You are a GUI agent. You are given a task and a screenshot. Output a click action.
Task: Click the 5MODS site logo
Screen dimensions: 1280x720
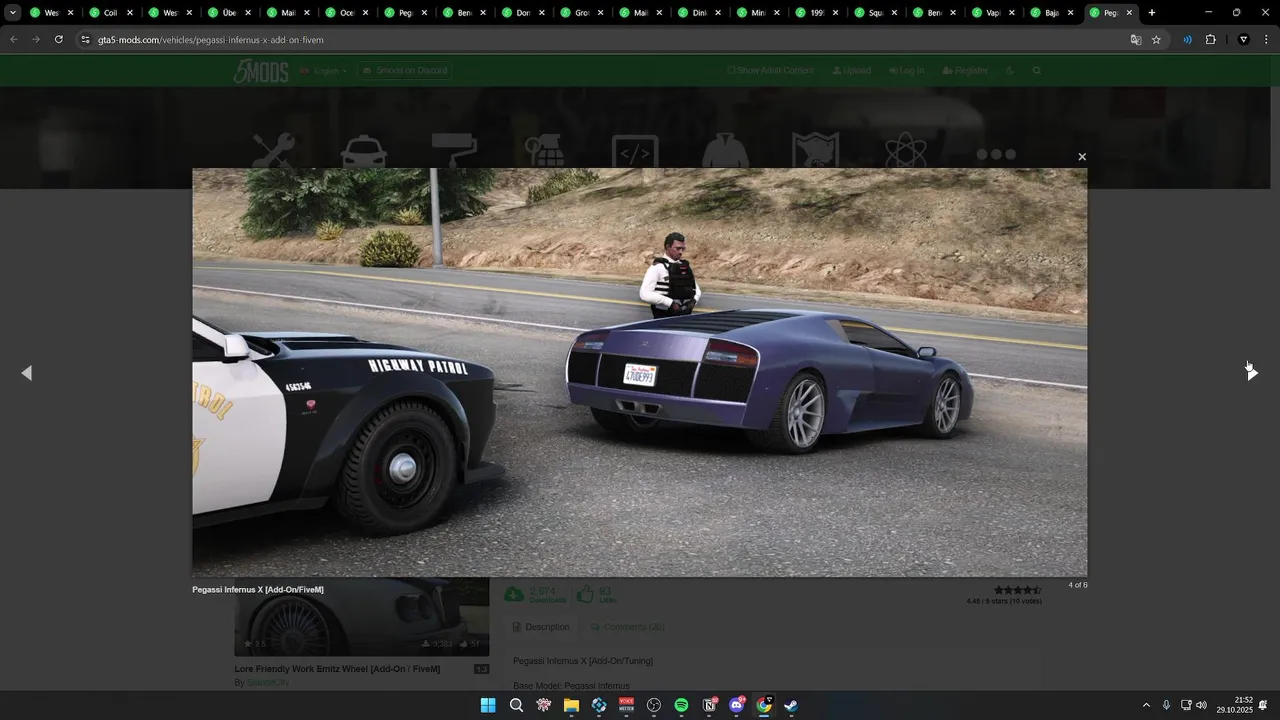point(261,71)
